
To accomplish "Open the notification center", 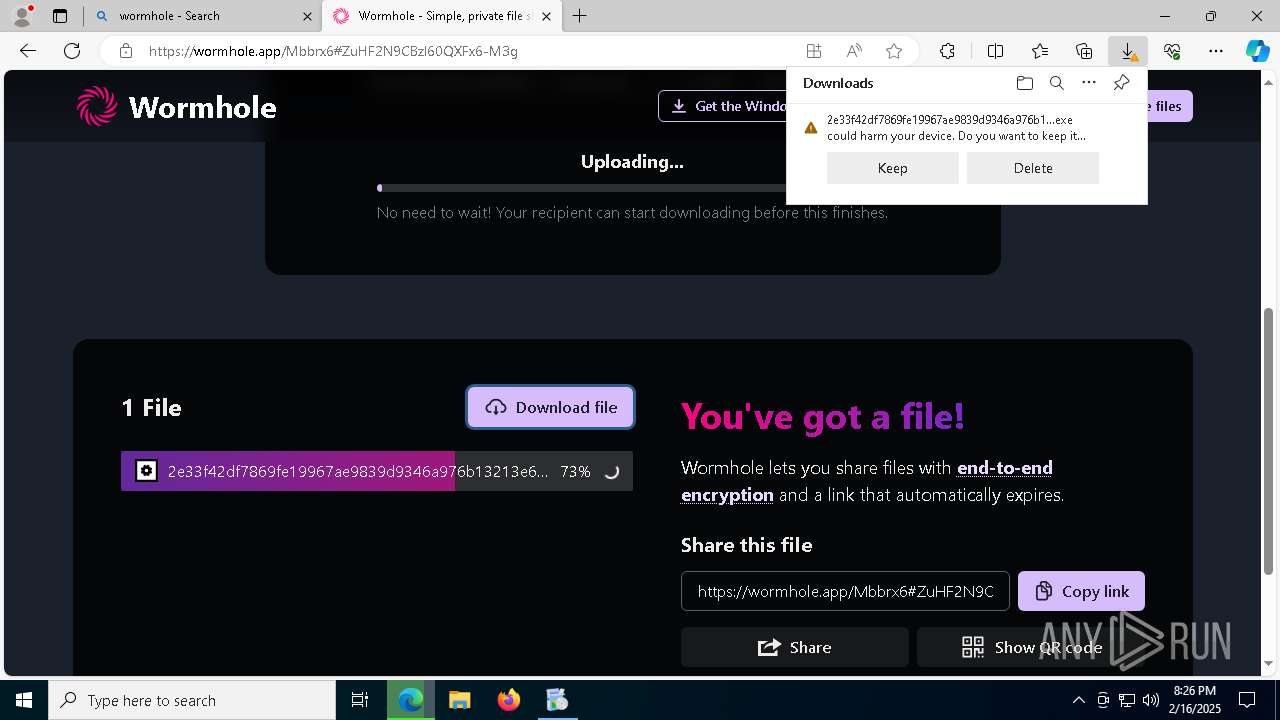I will tap(1248, 700).
